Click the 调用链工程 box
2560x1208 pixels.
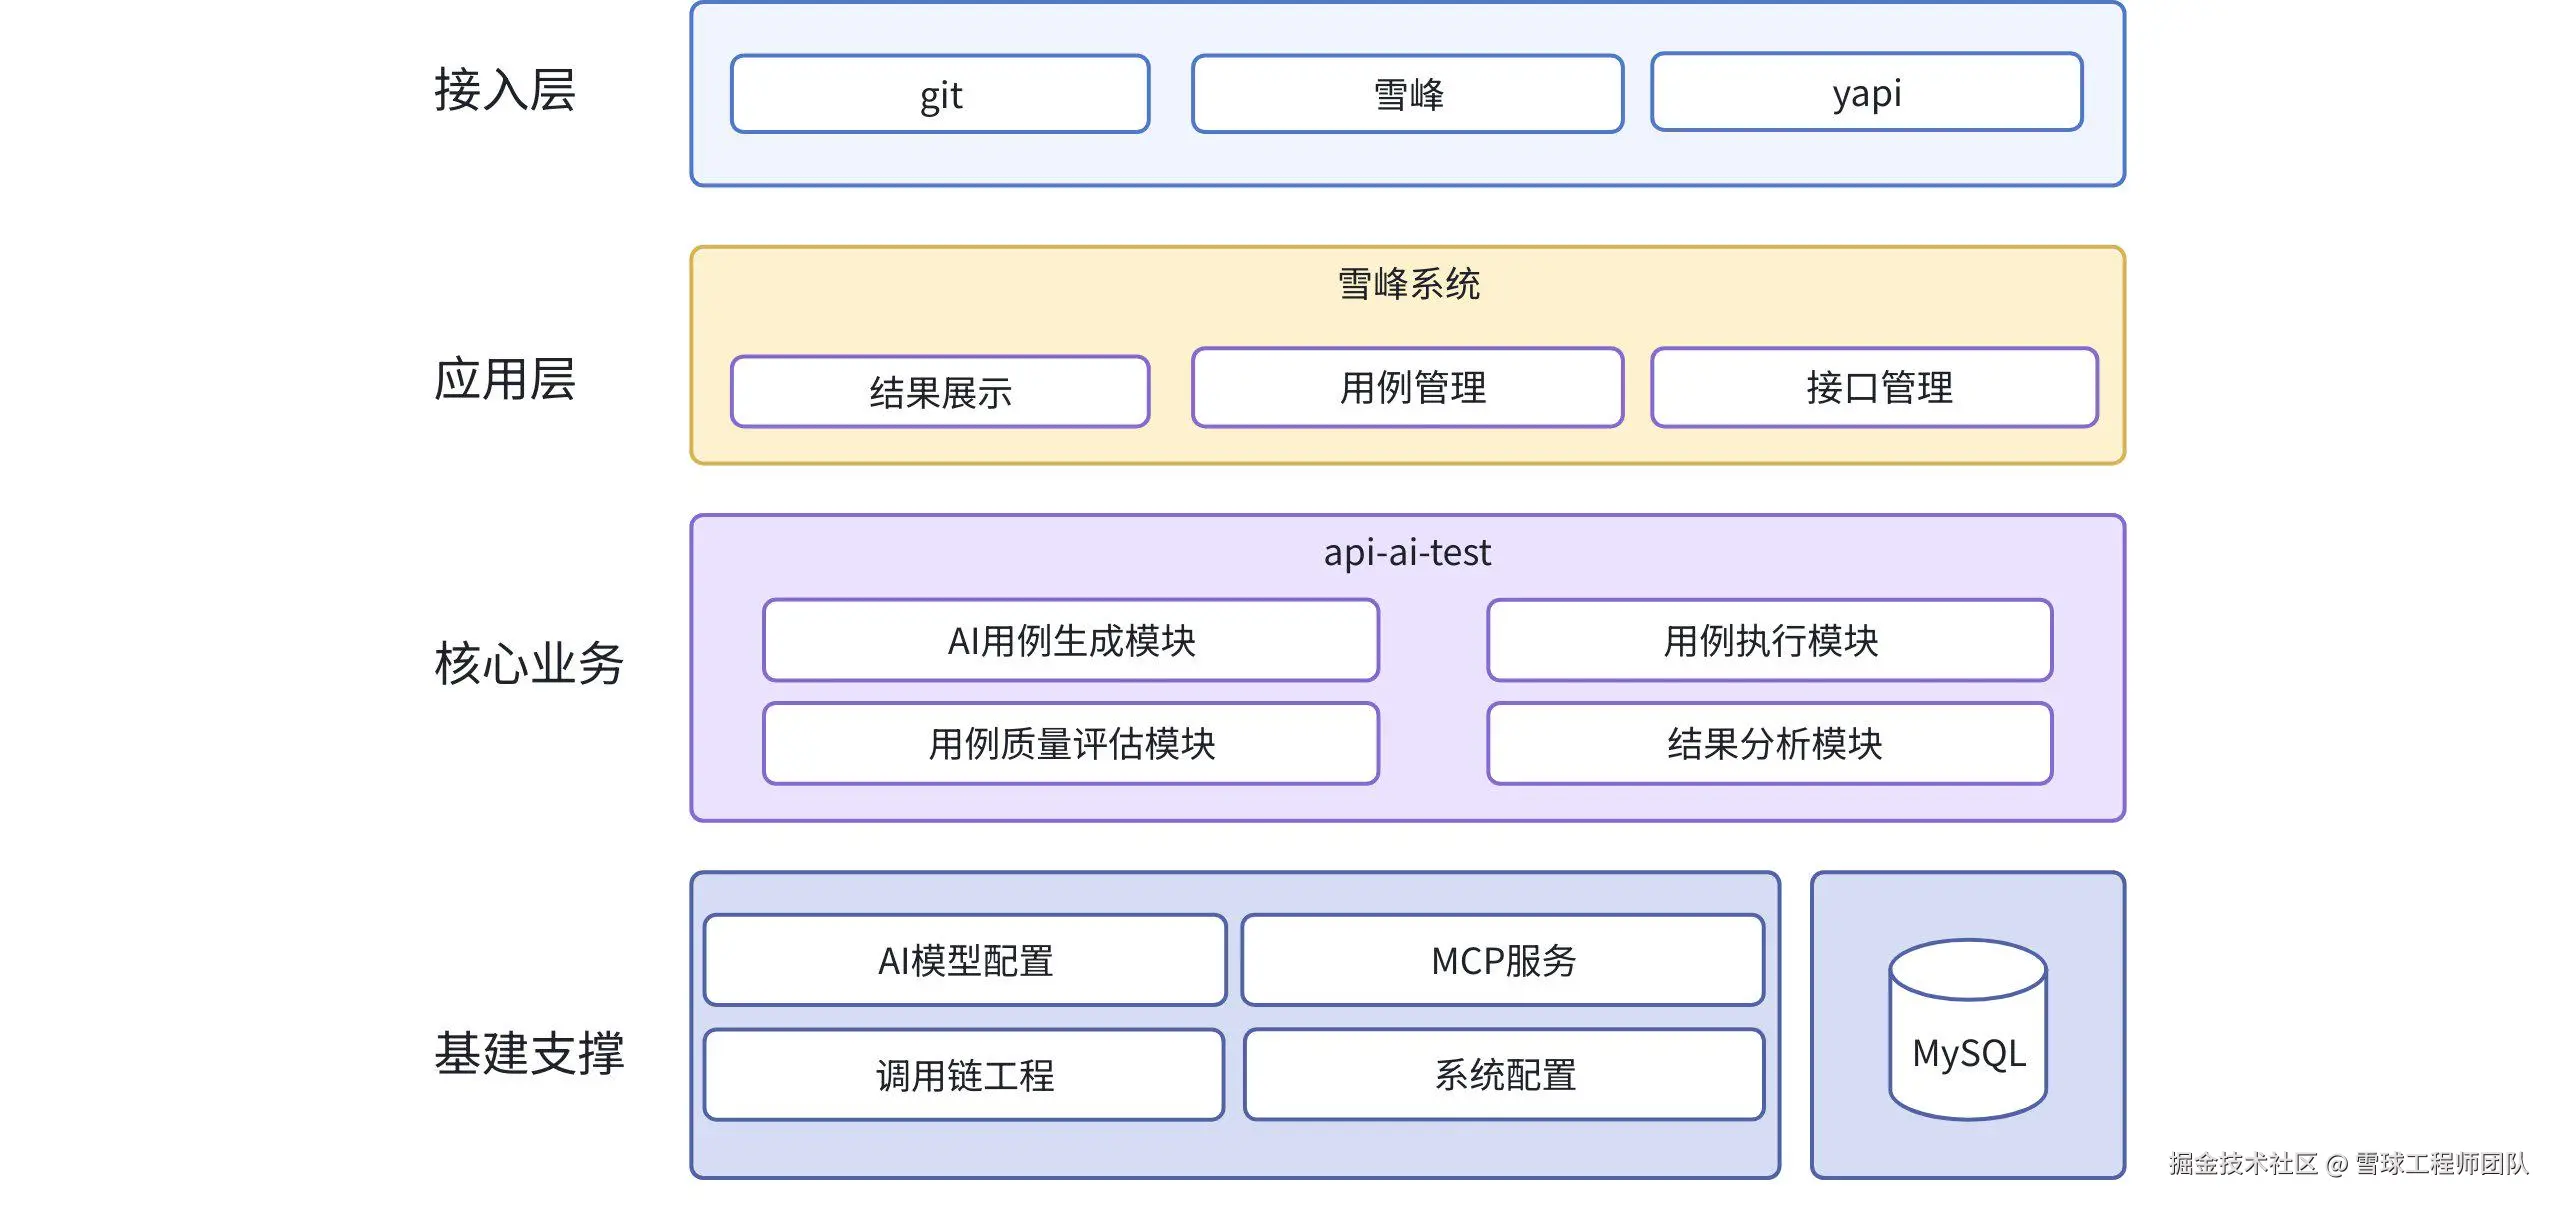pyautogui.click(x=964, y=1076)
